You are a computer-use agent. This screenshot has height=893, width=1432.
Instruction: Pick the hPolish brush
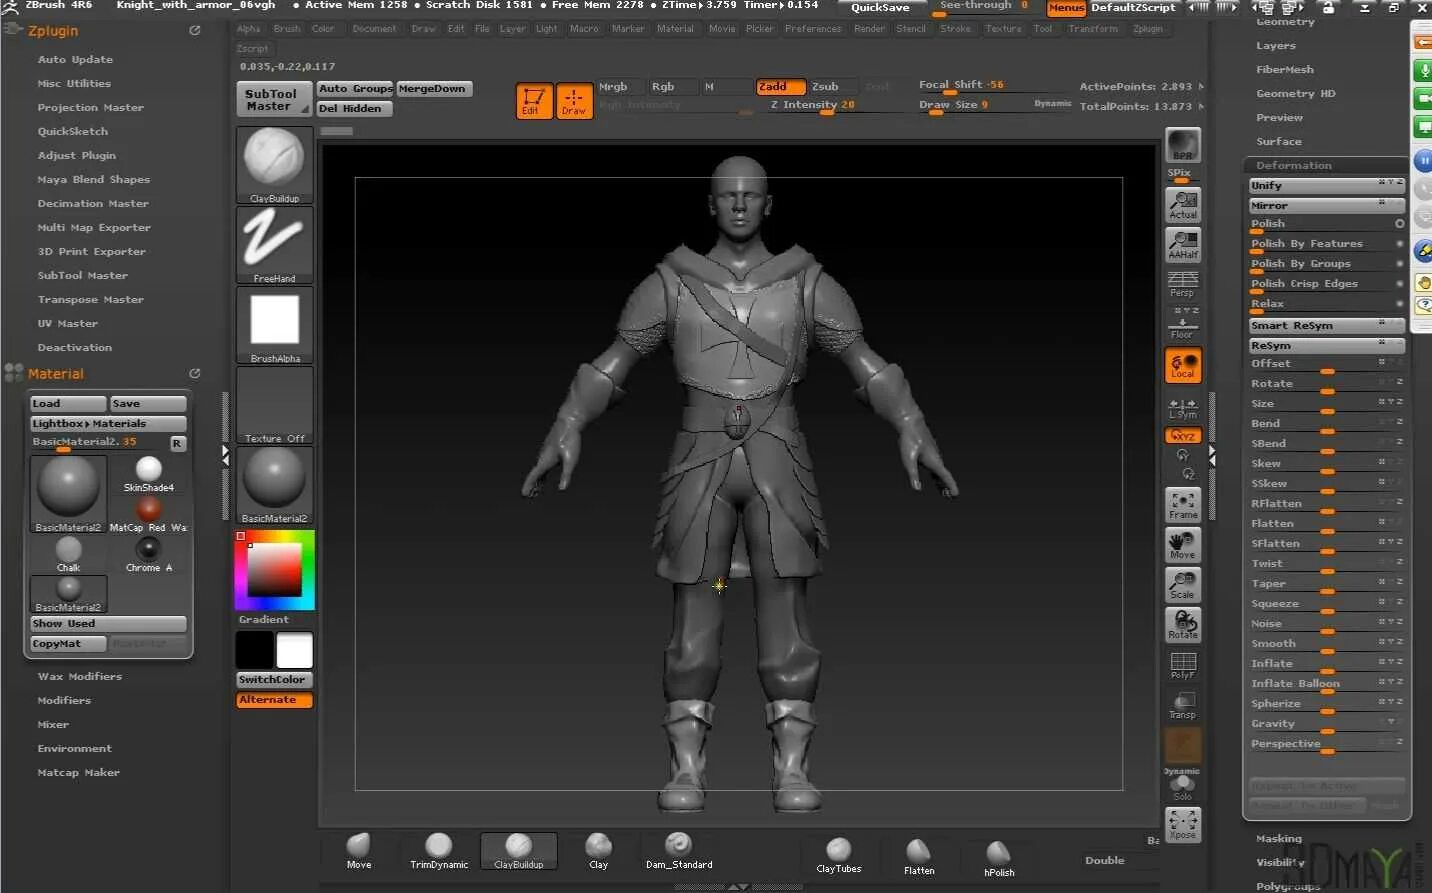click(x=999, y=859)
